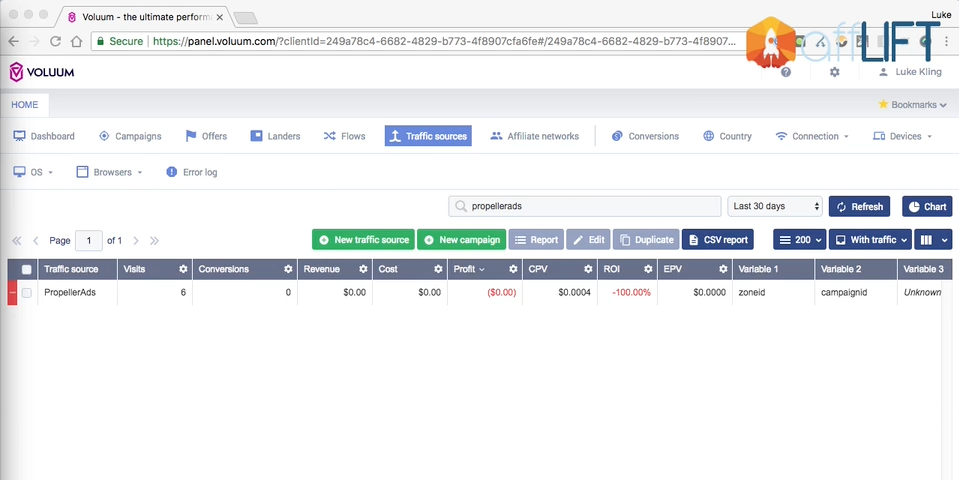Click the browser address bar URL
The height and width of the screenshot is (480, 959).
[x=444, y=42]
